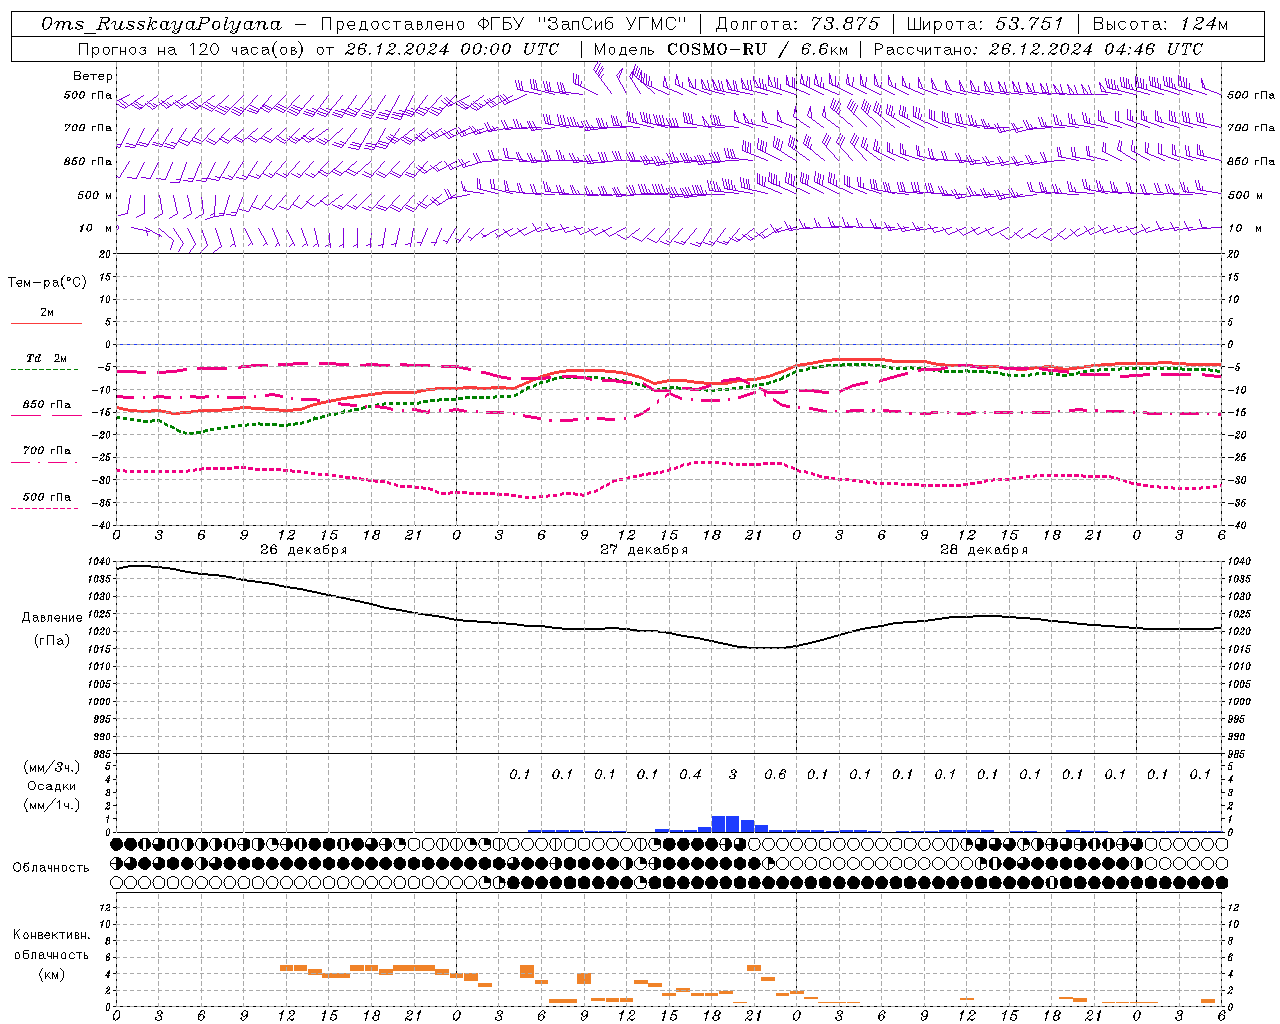
Task: Click the 700 гПа wind level label on right
Action: click(x=1251, y=128)
